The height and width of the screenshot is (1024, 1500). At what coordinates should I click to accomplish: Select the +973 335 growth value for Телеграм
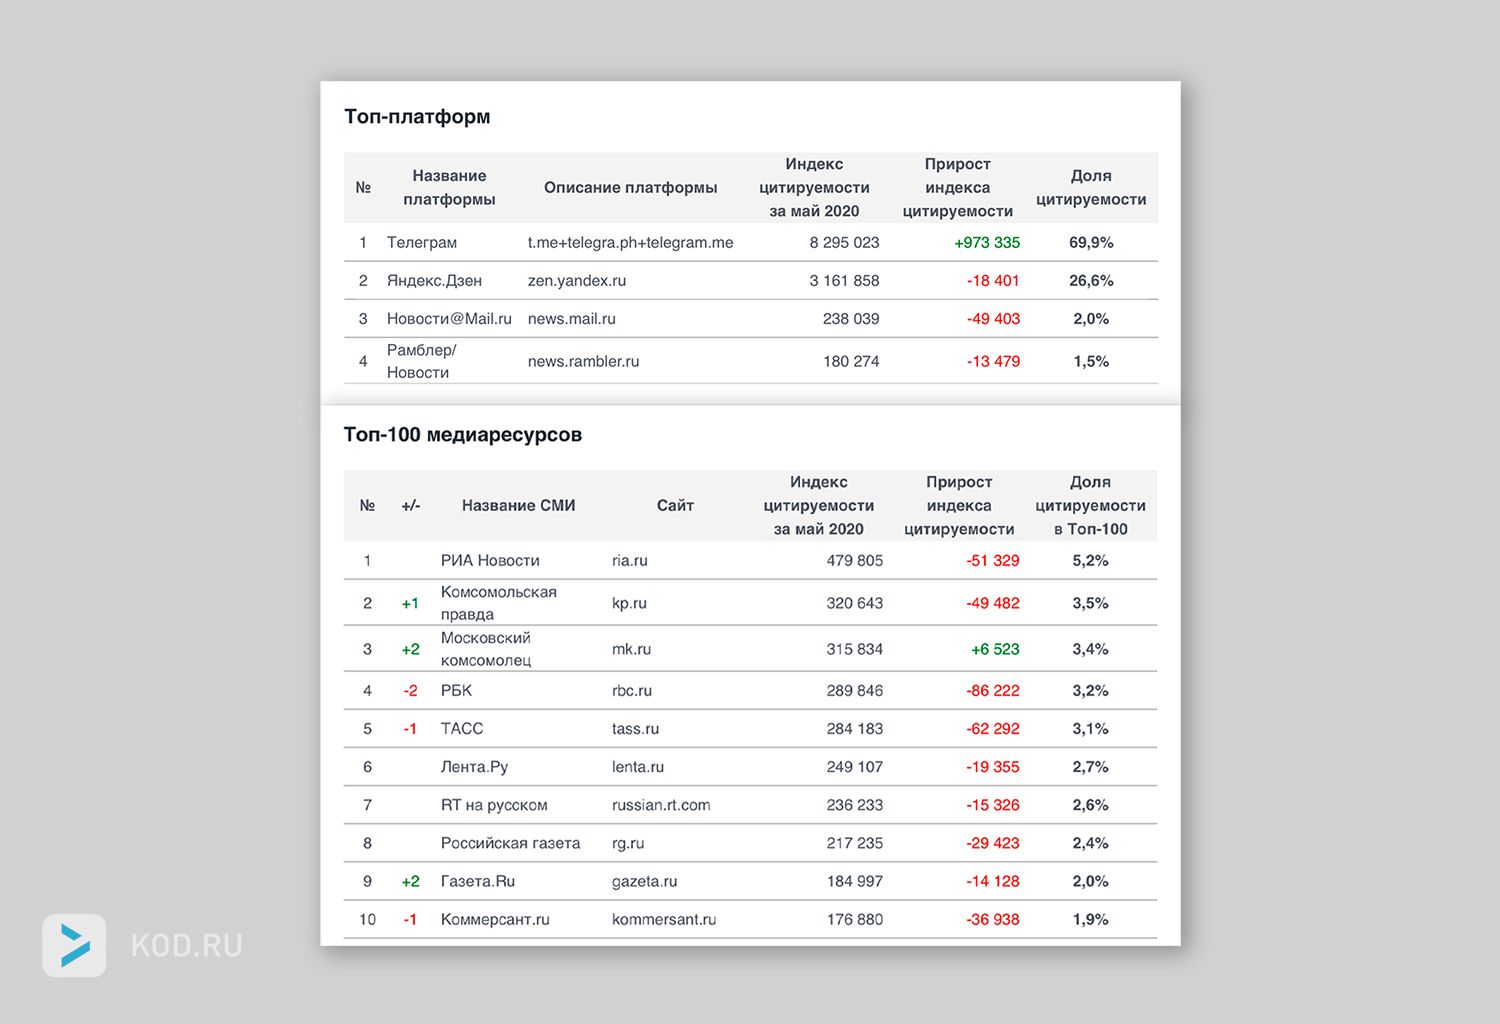pos(986,243)
